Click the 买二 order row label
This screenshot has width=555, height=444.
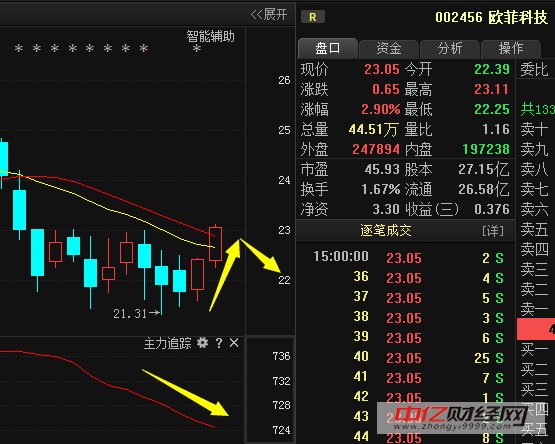(534, 370)
